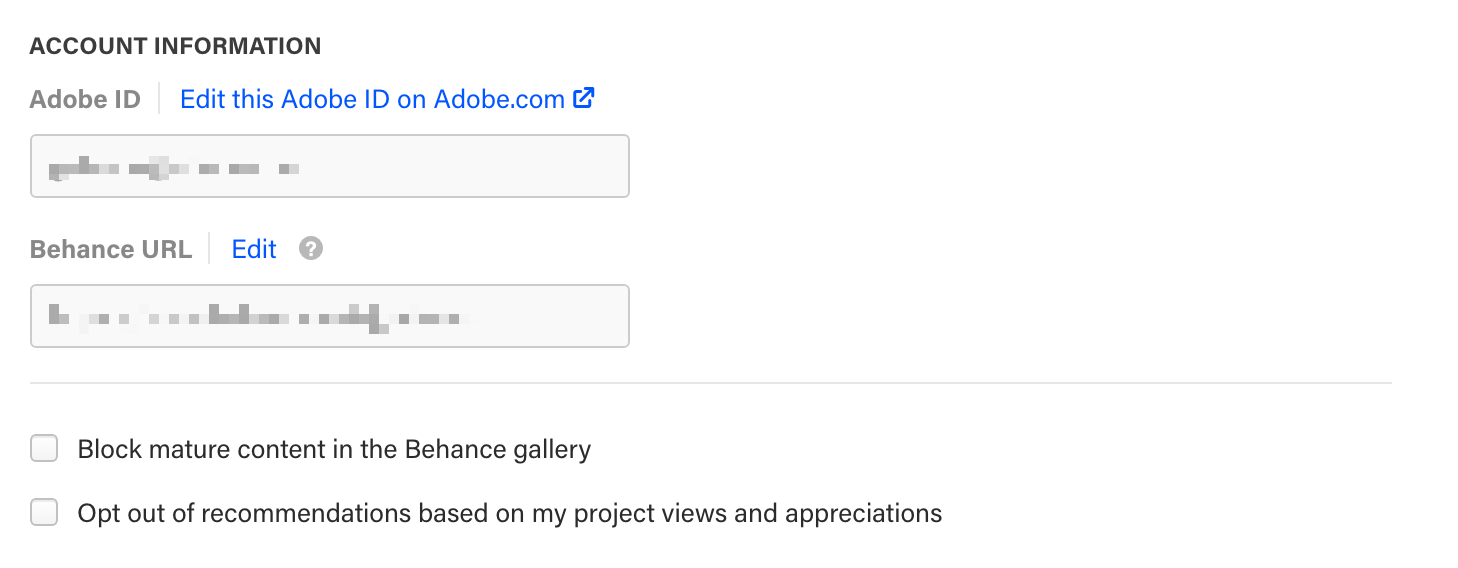Click the Opt out of recommendations label text
This screenshot has height=568, width=1458.
point(510,514)
